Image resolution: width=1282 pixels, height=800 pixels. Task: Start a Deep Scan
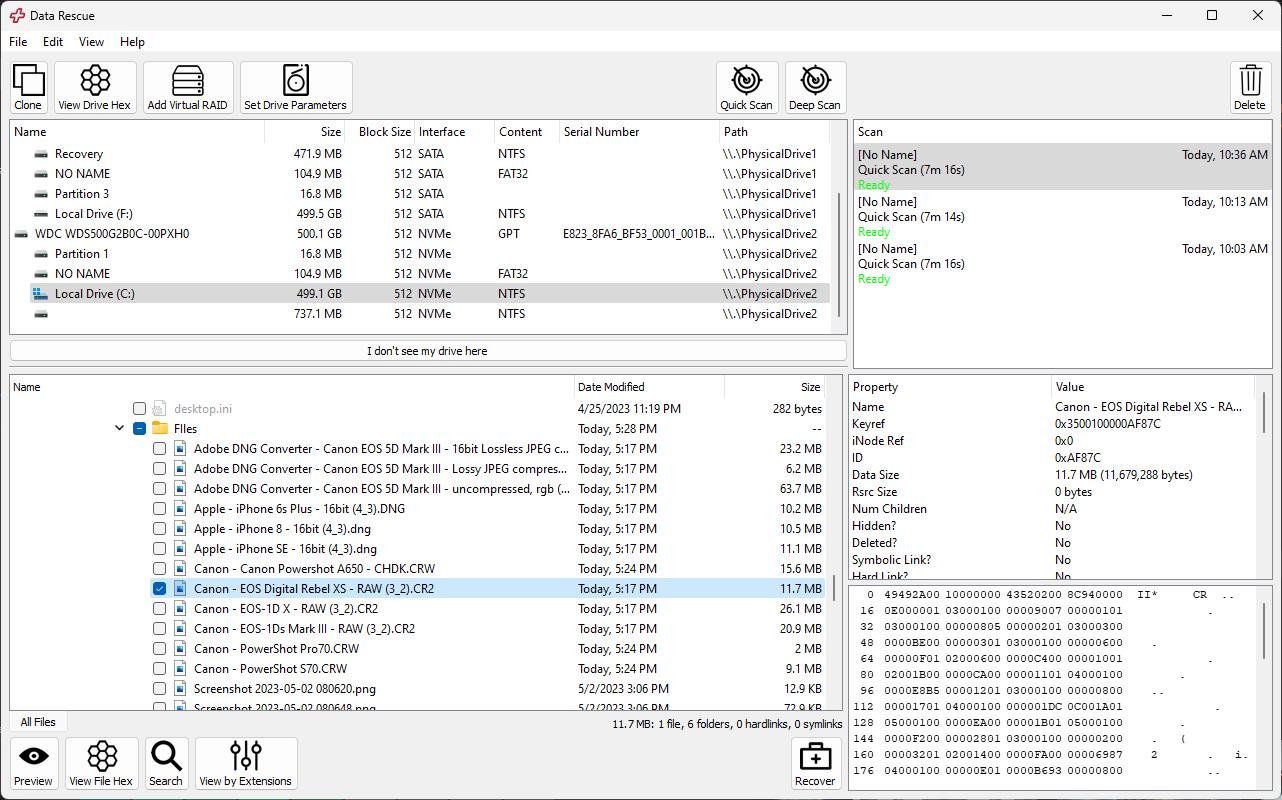tap(815, 87)
